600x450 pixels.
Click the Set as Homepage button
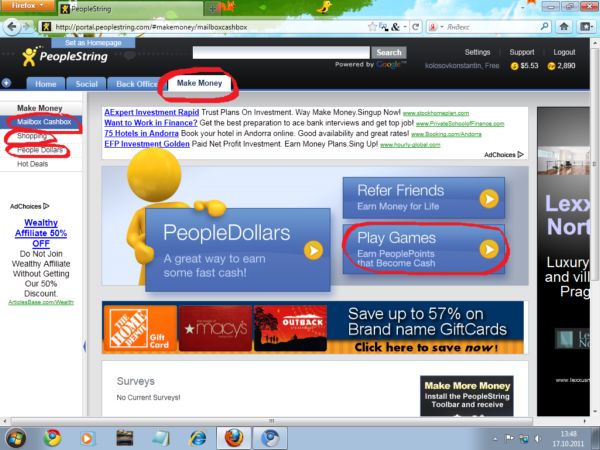[93, 43]
